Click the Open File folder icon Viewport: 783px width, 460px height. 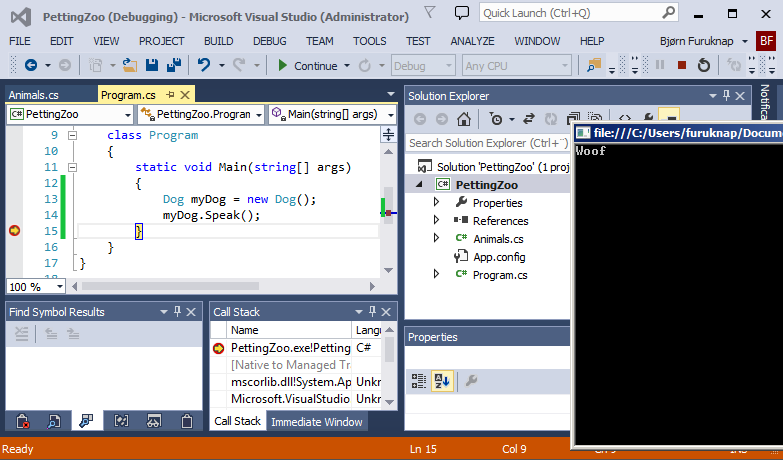(130, 65)
